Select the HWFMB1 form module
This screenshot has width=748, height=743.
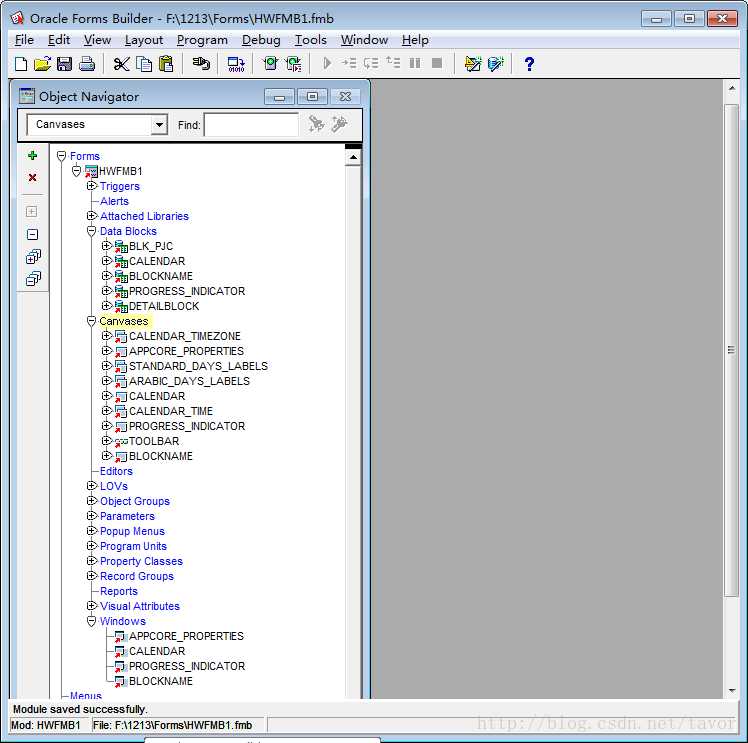(121, 171)
